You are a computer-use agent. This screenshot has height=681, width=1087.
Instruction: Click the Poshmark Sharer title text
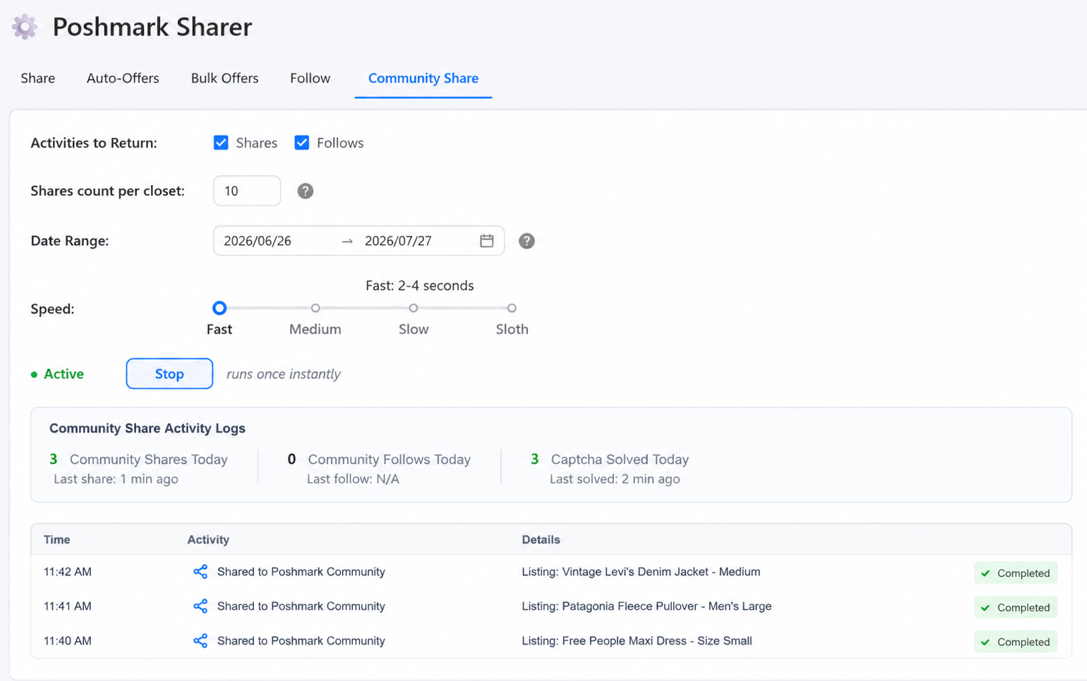[153, 27]
